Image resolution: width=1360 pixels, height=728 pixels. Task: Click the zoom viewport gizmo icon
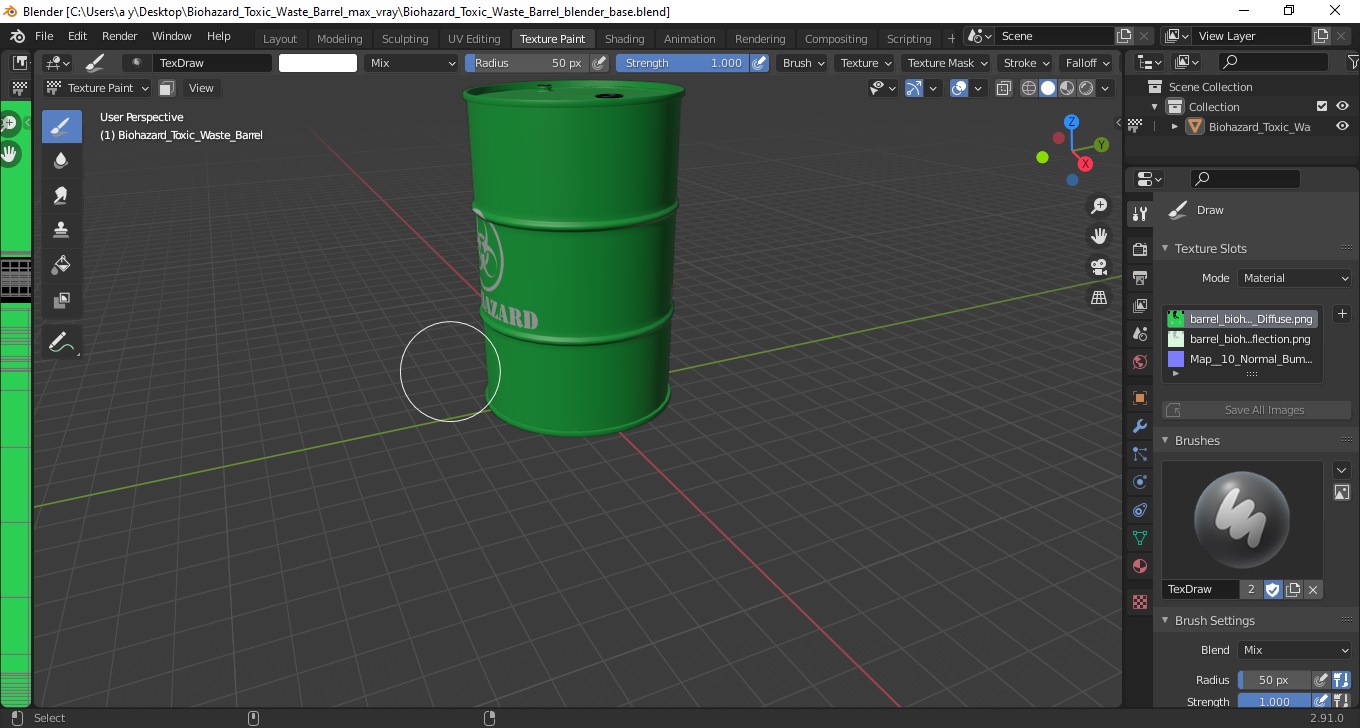pos(1099,206)
